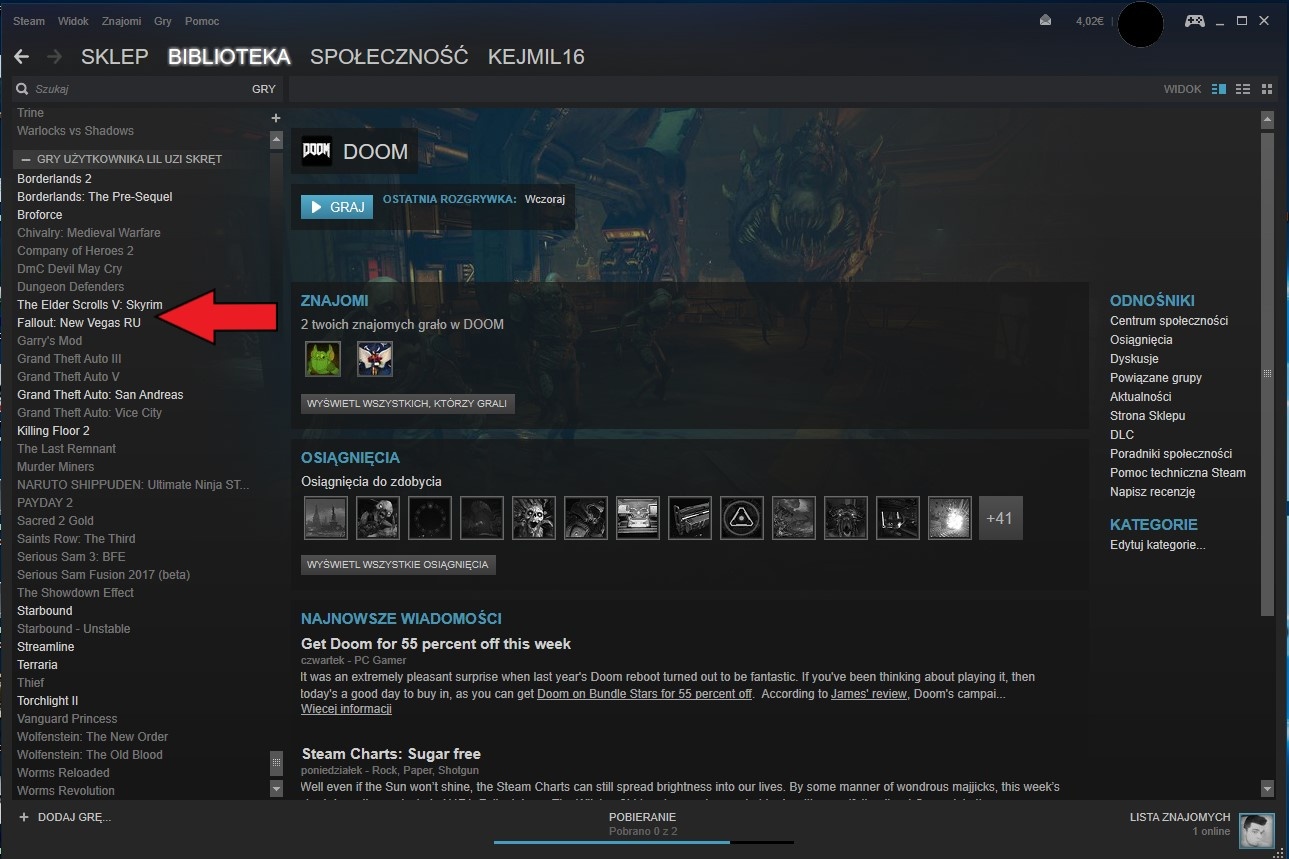Select Terraria in the game list

(37, 665)
